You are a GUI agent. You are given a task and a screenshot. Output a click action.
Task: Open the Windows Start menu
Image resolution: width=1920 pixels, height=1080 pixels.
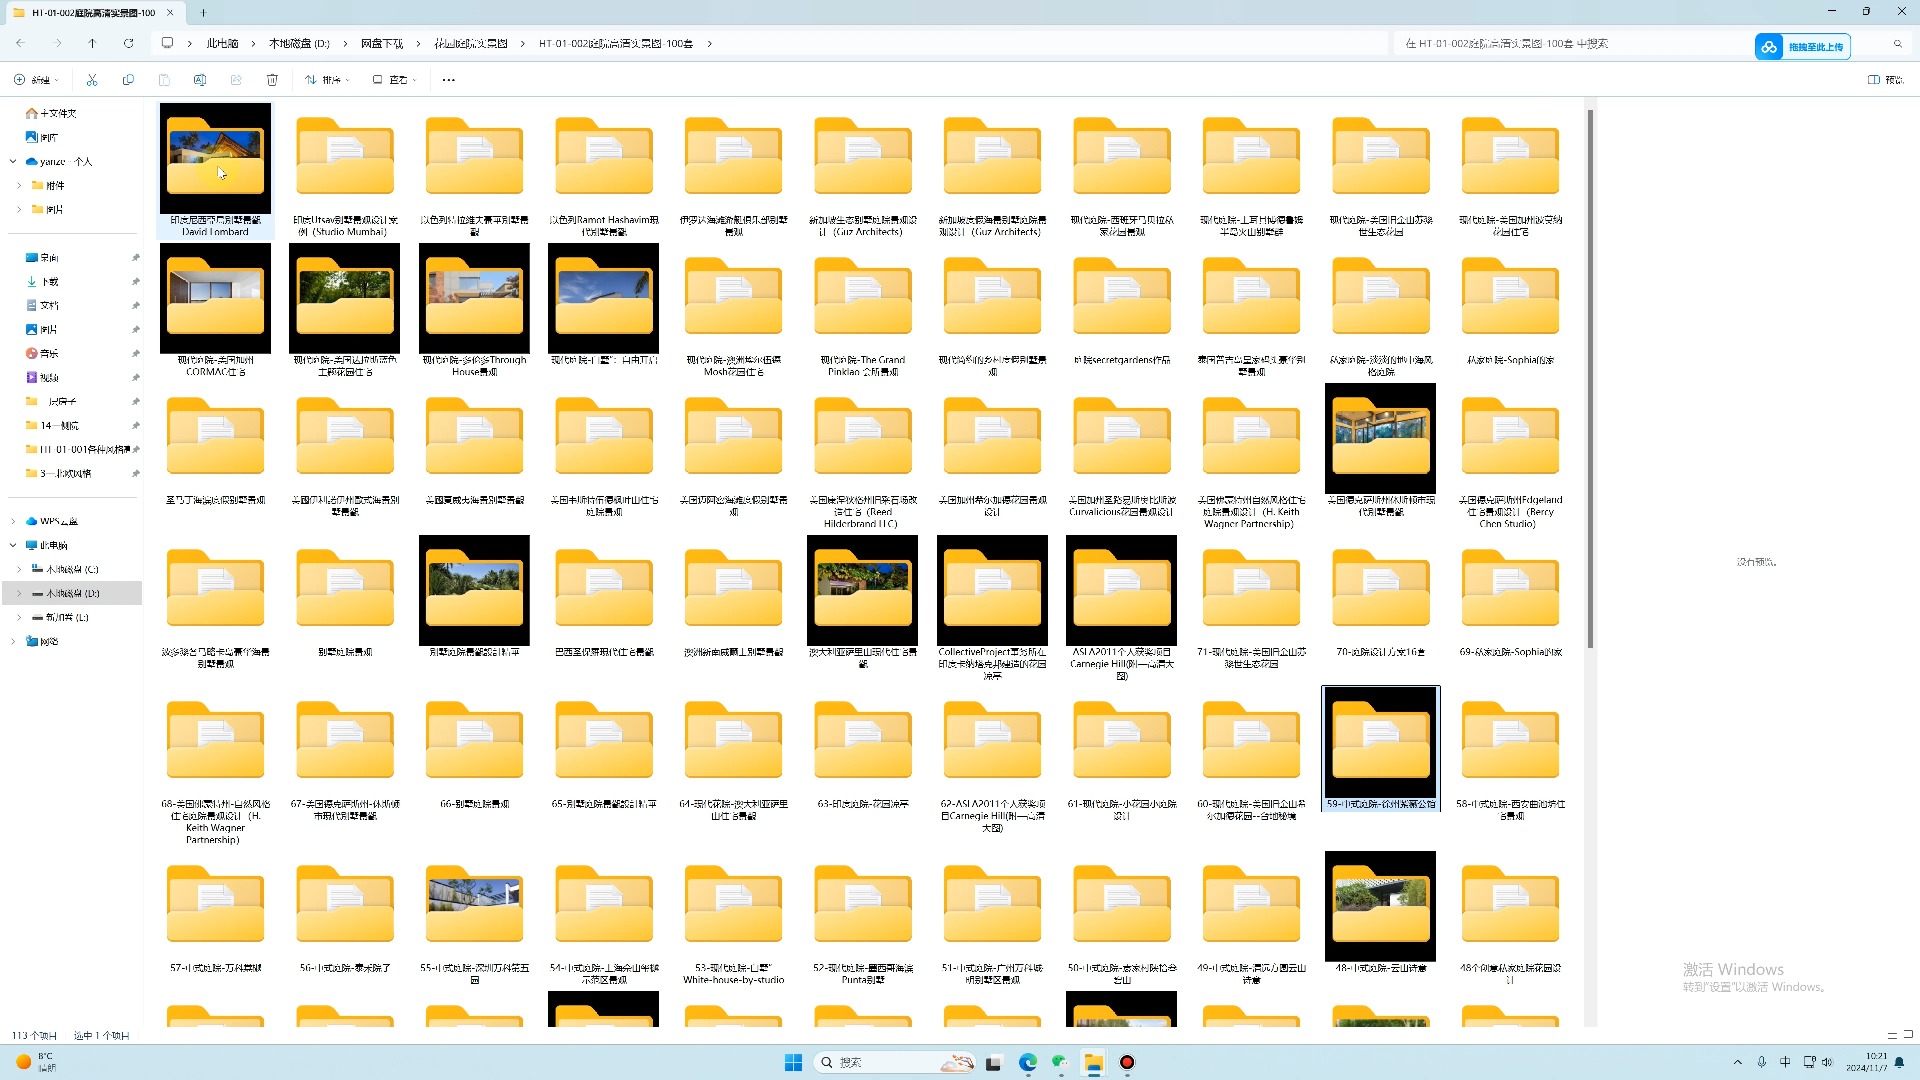click(793, 1062)
